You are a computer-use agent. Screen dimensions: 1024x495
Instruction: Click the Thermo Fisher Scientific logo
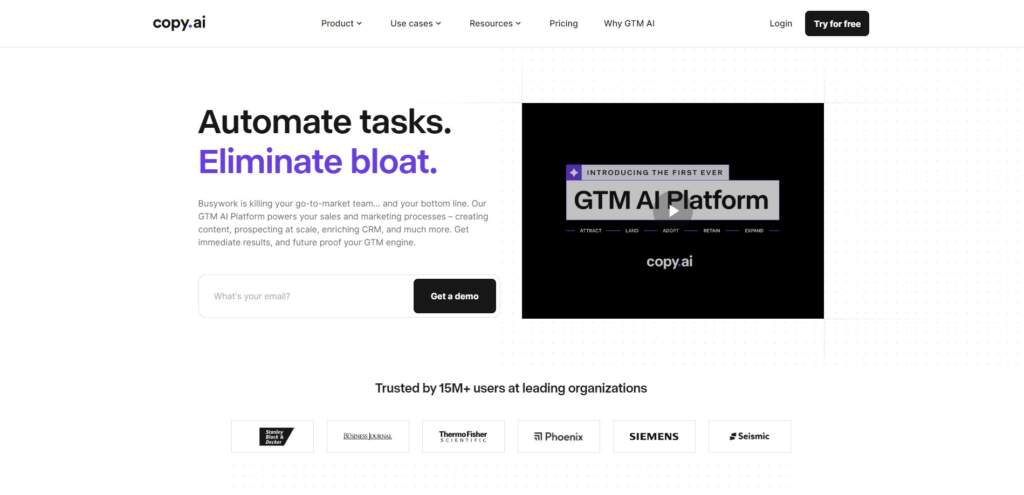[463, 436]
